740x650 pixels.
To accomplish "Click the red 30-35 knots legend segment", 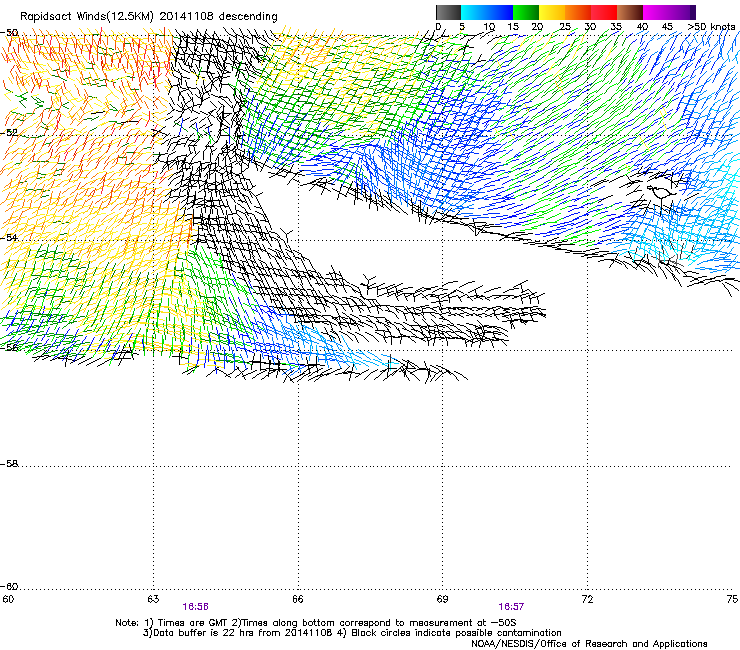I will pos(604,12).
